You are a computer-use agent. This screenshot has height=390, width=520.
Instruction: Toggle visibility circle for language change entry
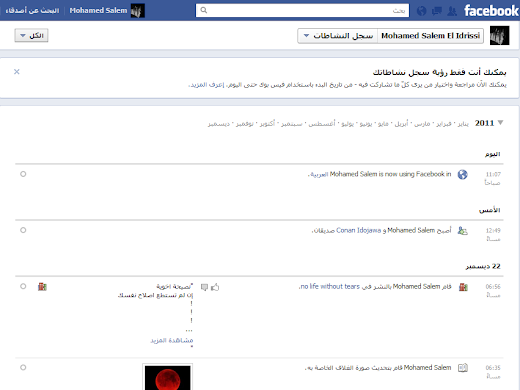click(23, 174)
